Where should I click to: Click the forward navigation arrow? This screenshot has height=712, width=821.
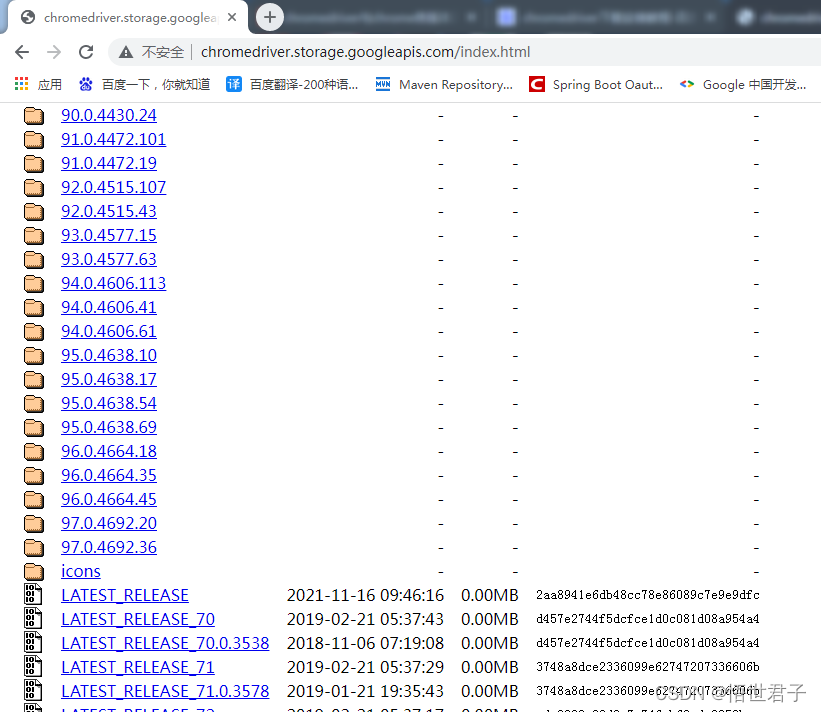coord(54,52)
